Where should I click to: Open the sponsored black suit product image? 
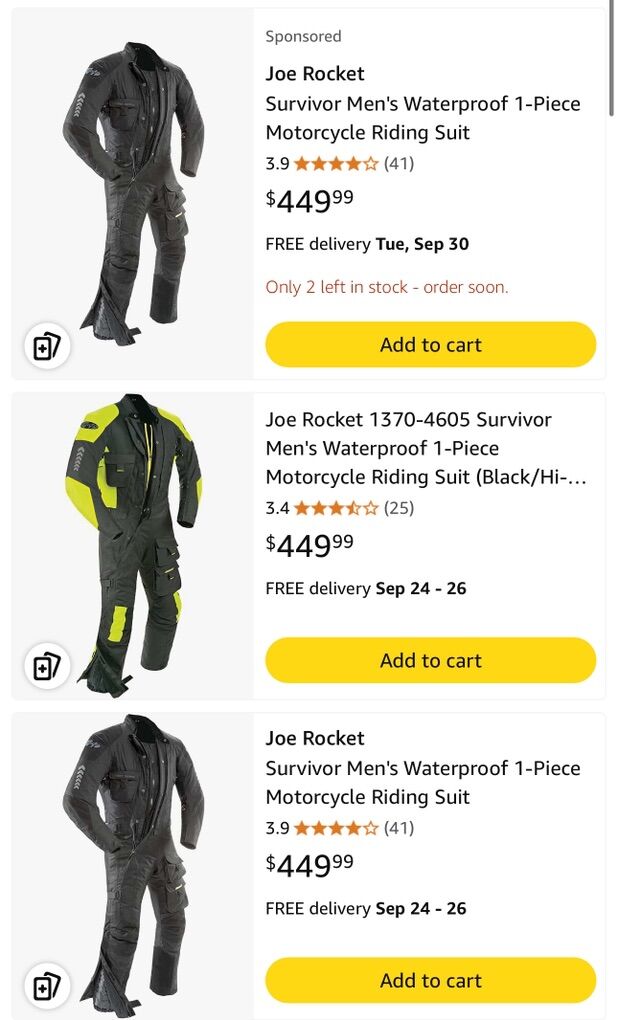133,193
